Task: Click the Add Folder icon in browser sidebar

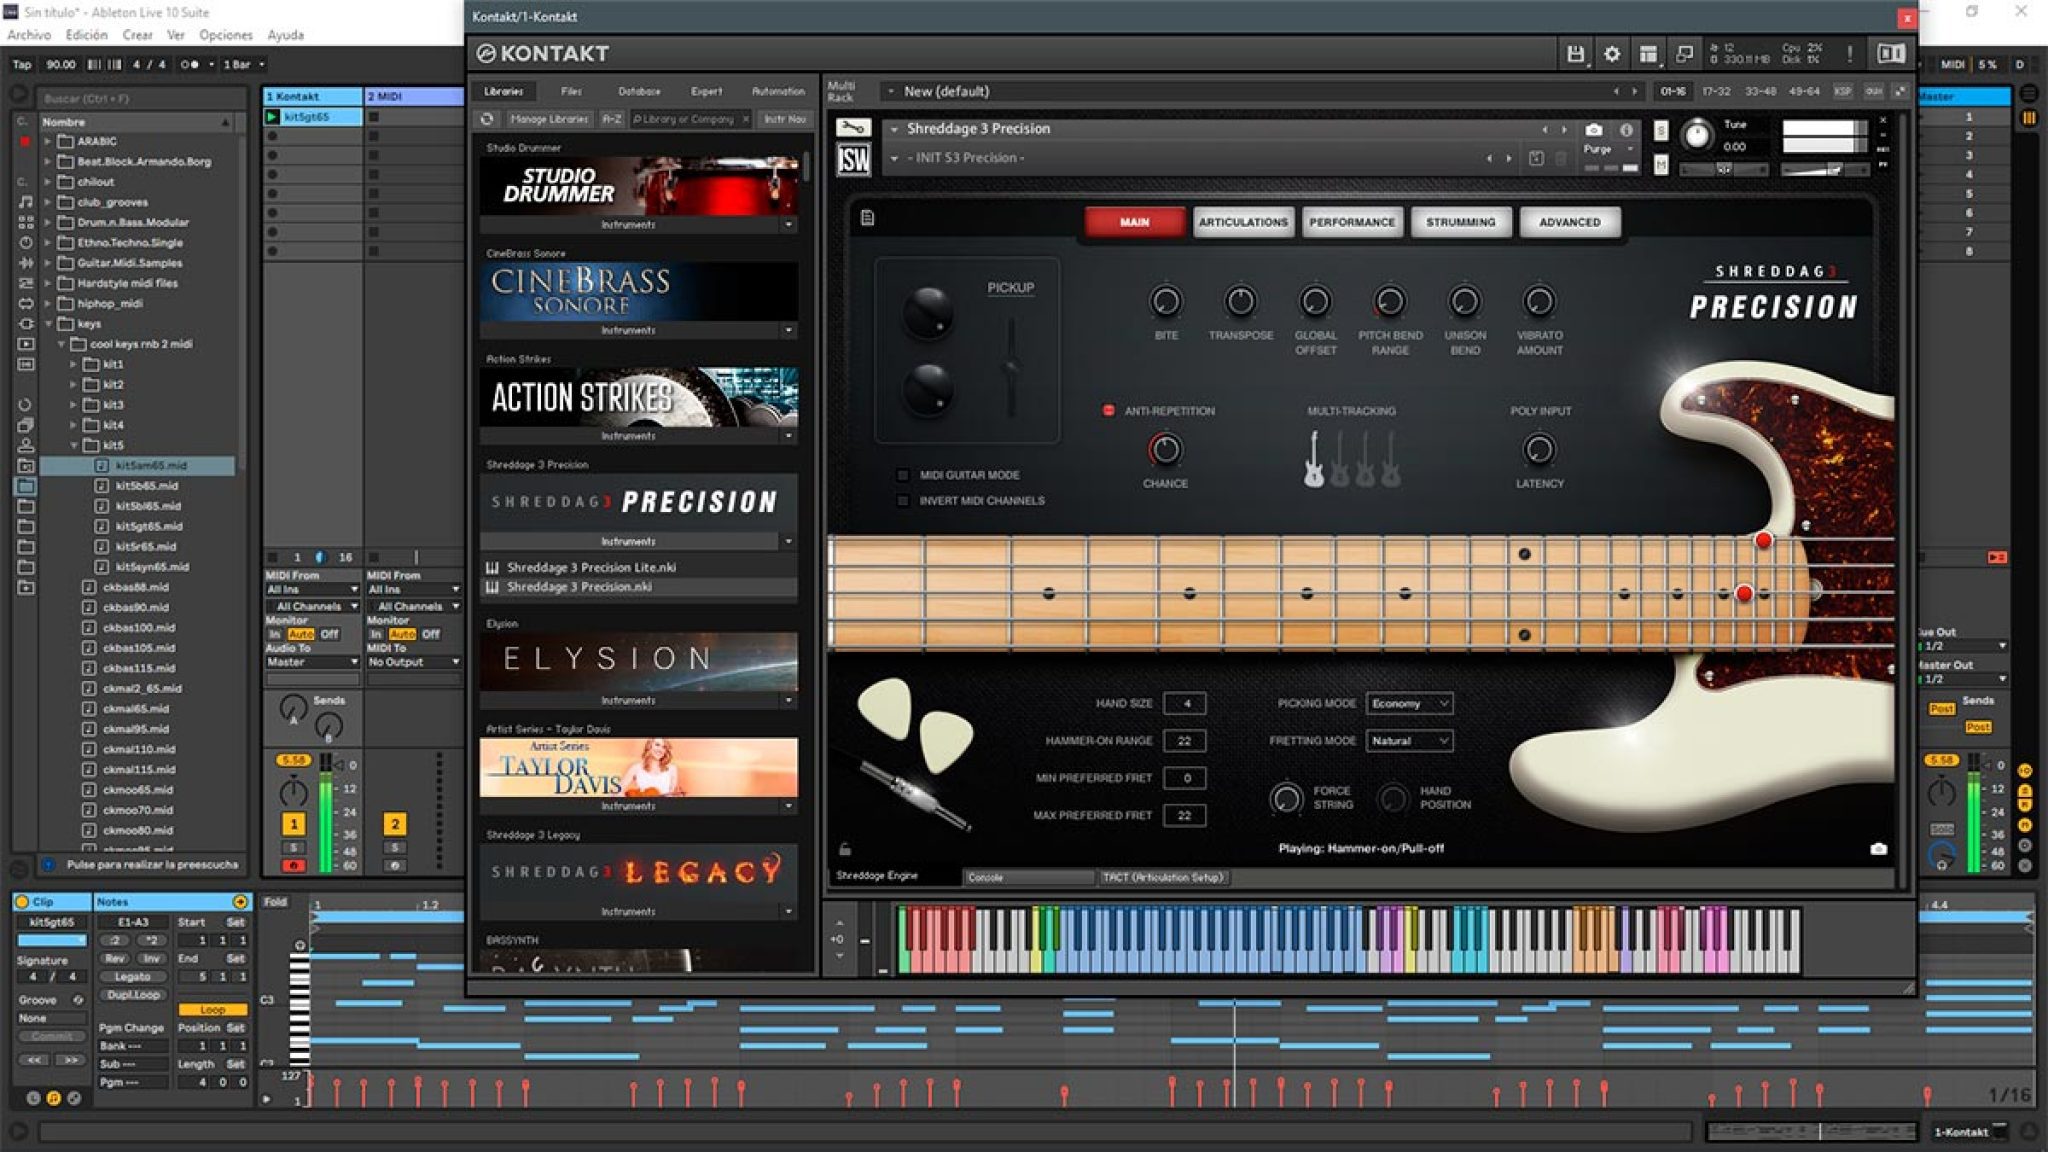Action: (x=26, y=588)
